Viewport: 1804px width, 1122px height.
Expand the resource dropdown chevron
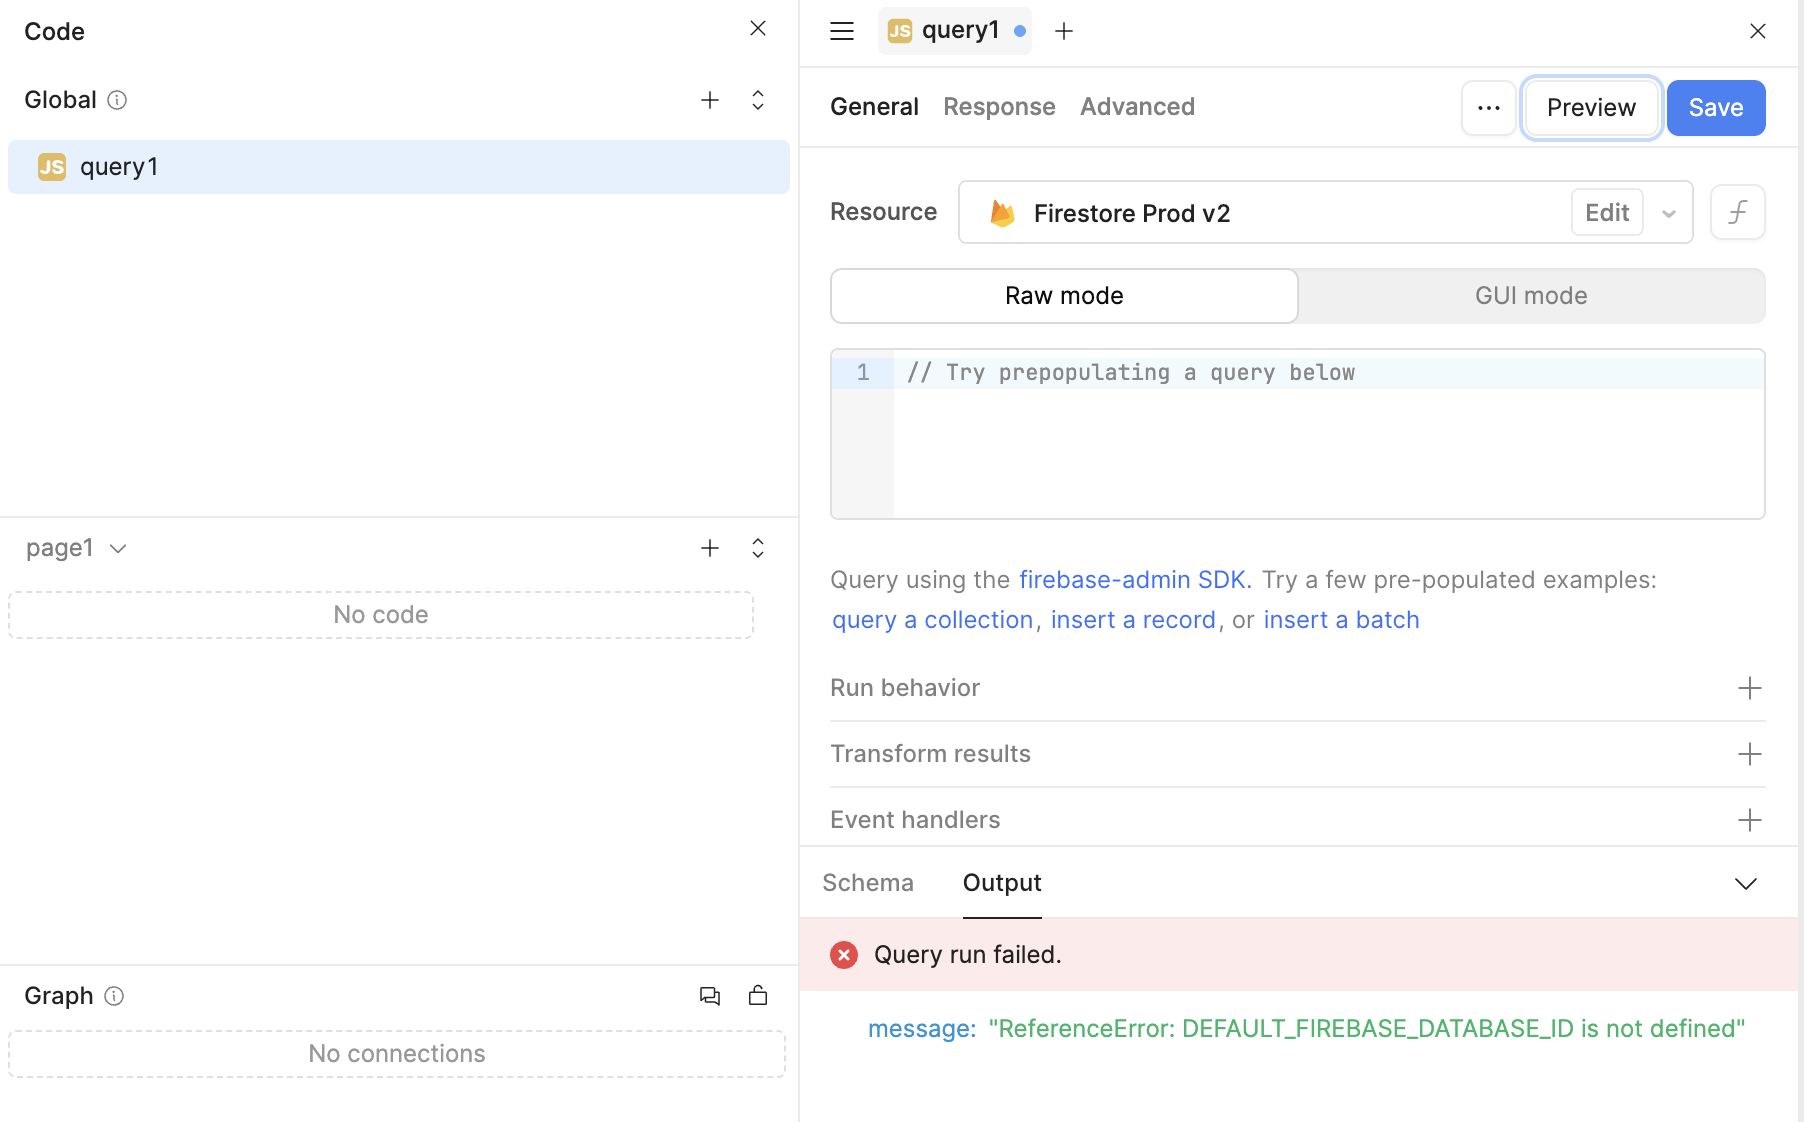pyautogui.click(x=1669, y=214)
